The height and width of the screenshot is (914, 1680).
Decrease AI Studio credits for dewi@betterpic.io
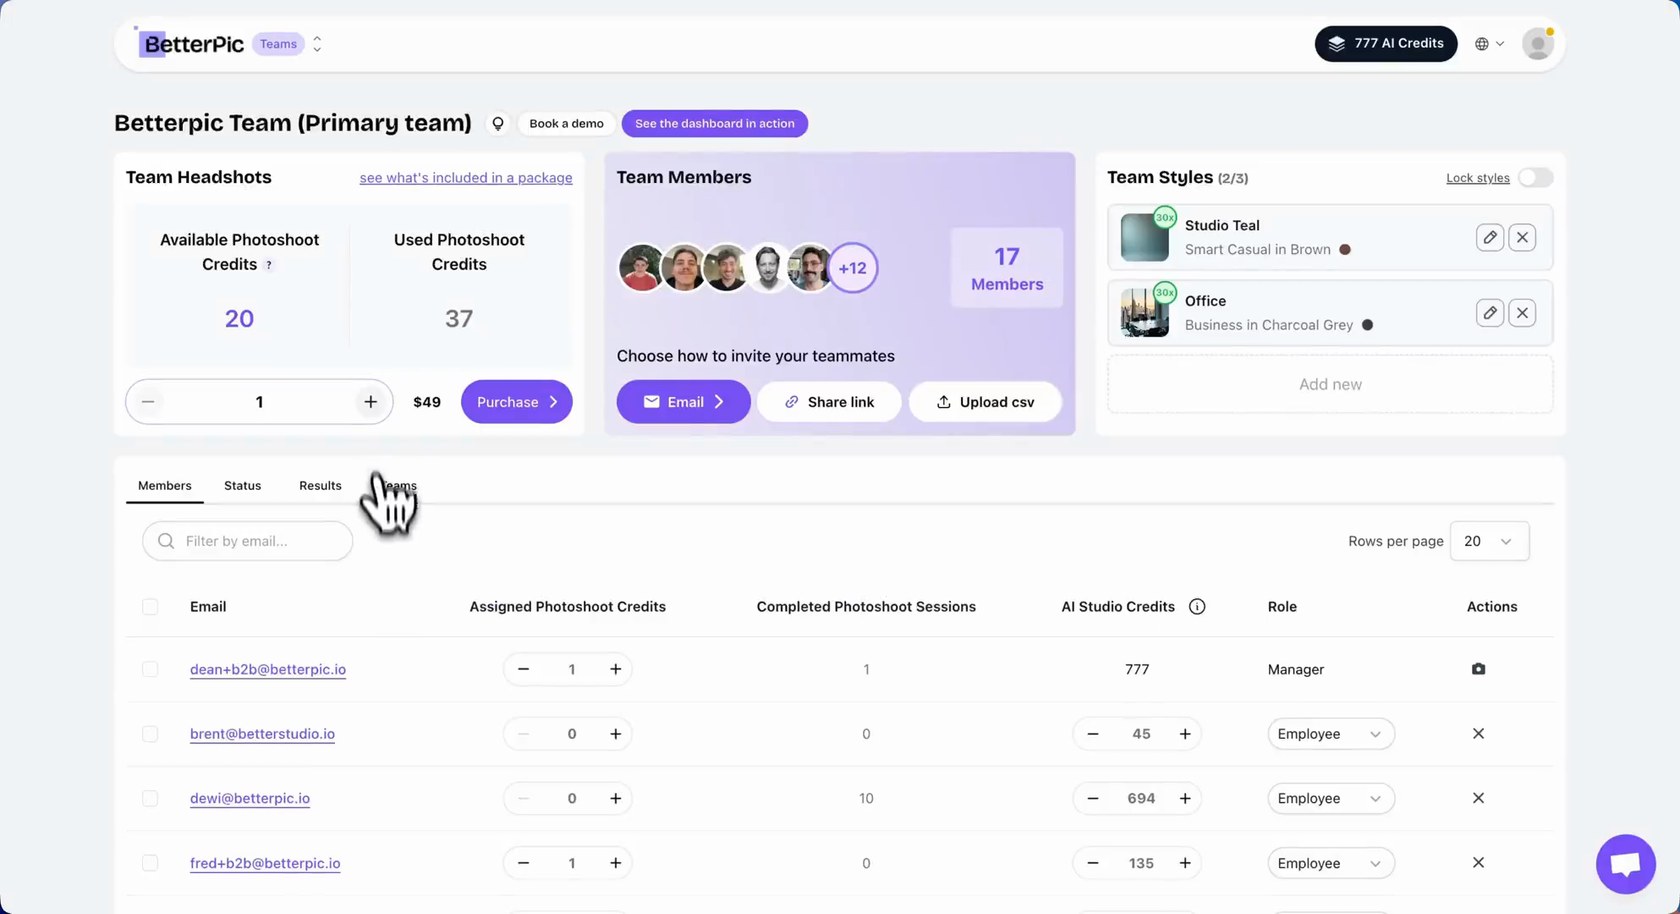pos(1093,798)
